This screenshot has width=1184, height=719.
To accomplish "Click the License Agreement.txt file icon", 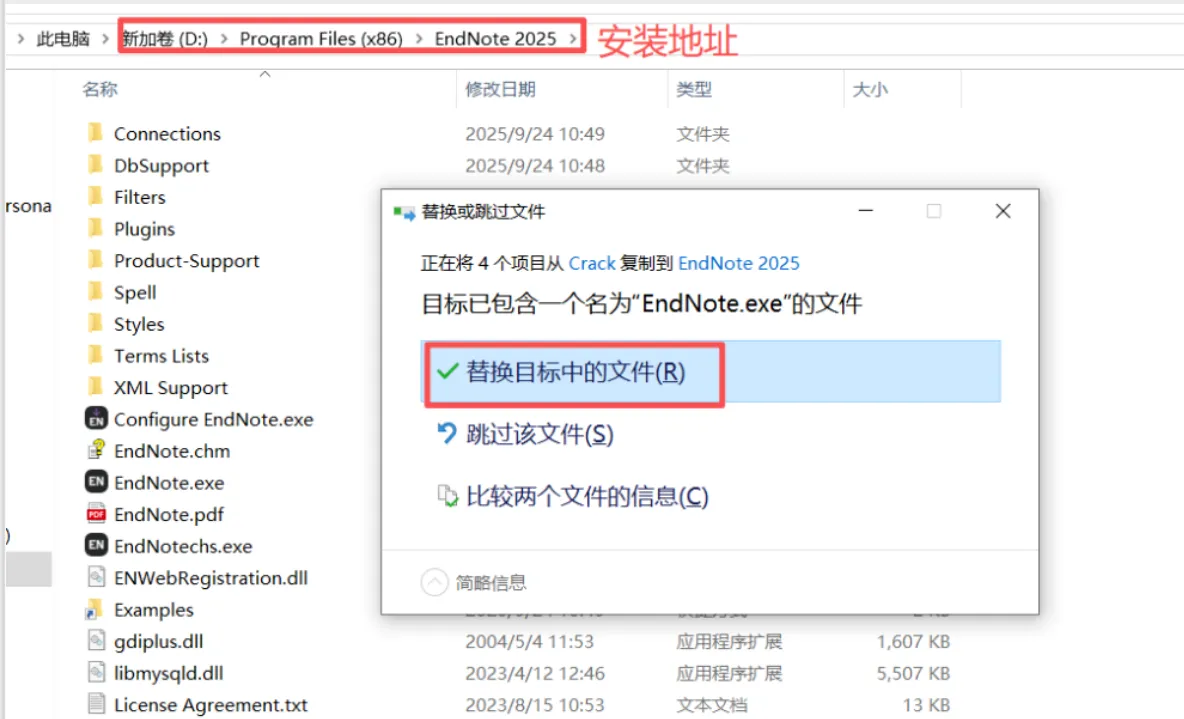I will pos(96,704).
